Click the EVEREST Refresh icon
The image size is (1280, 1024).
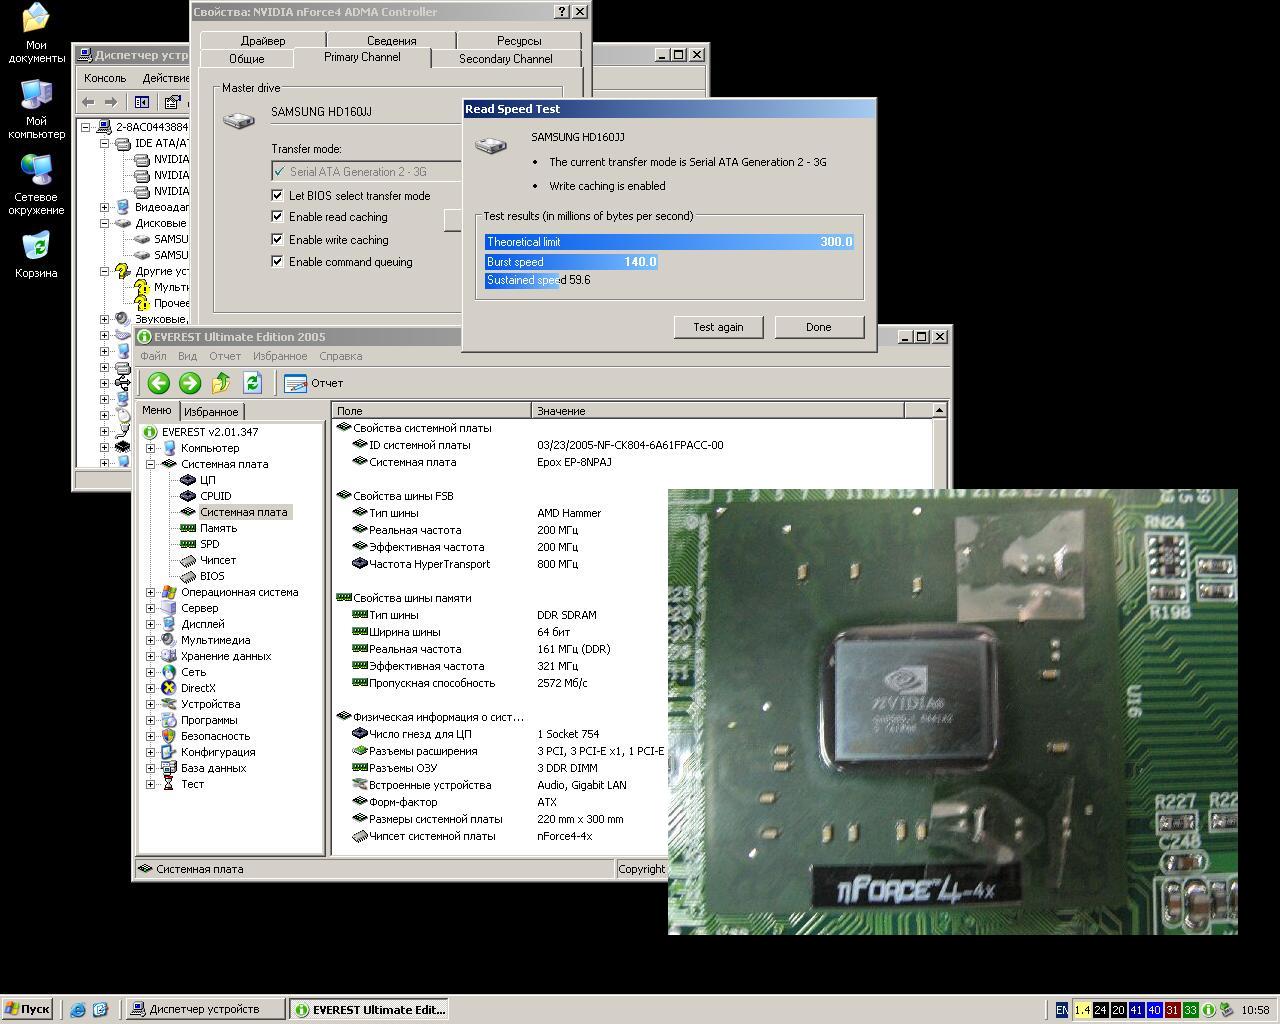click(x=252, y=383)
